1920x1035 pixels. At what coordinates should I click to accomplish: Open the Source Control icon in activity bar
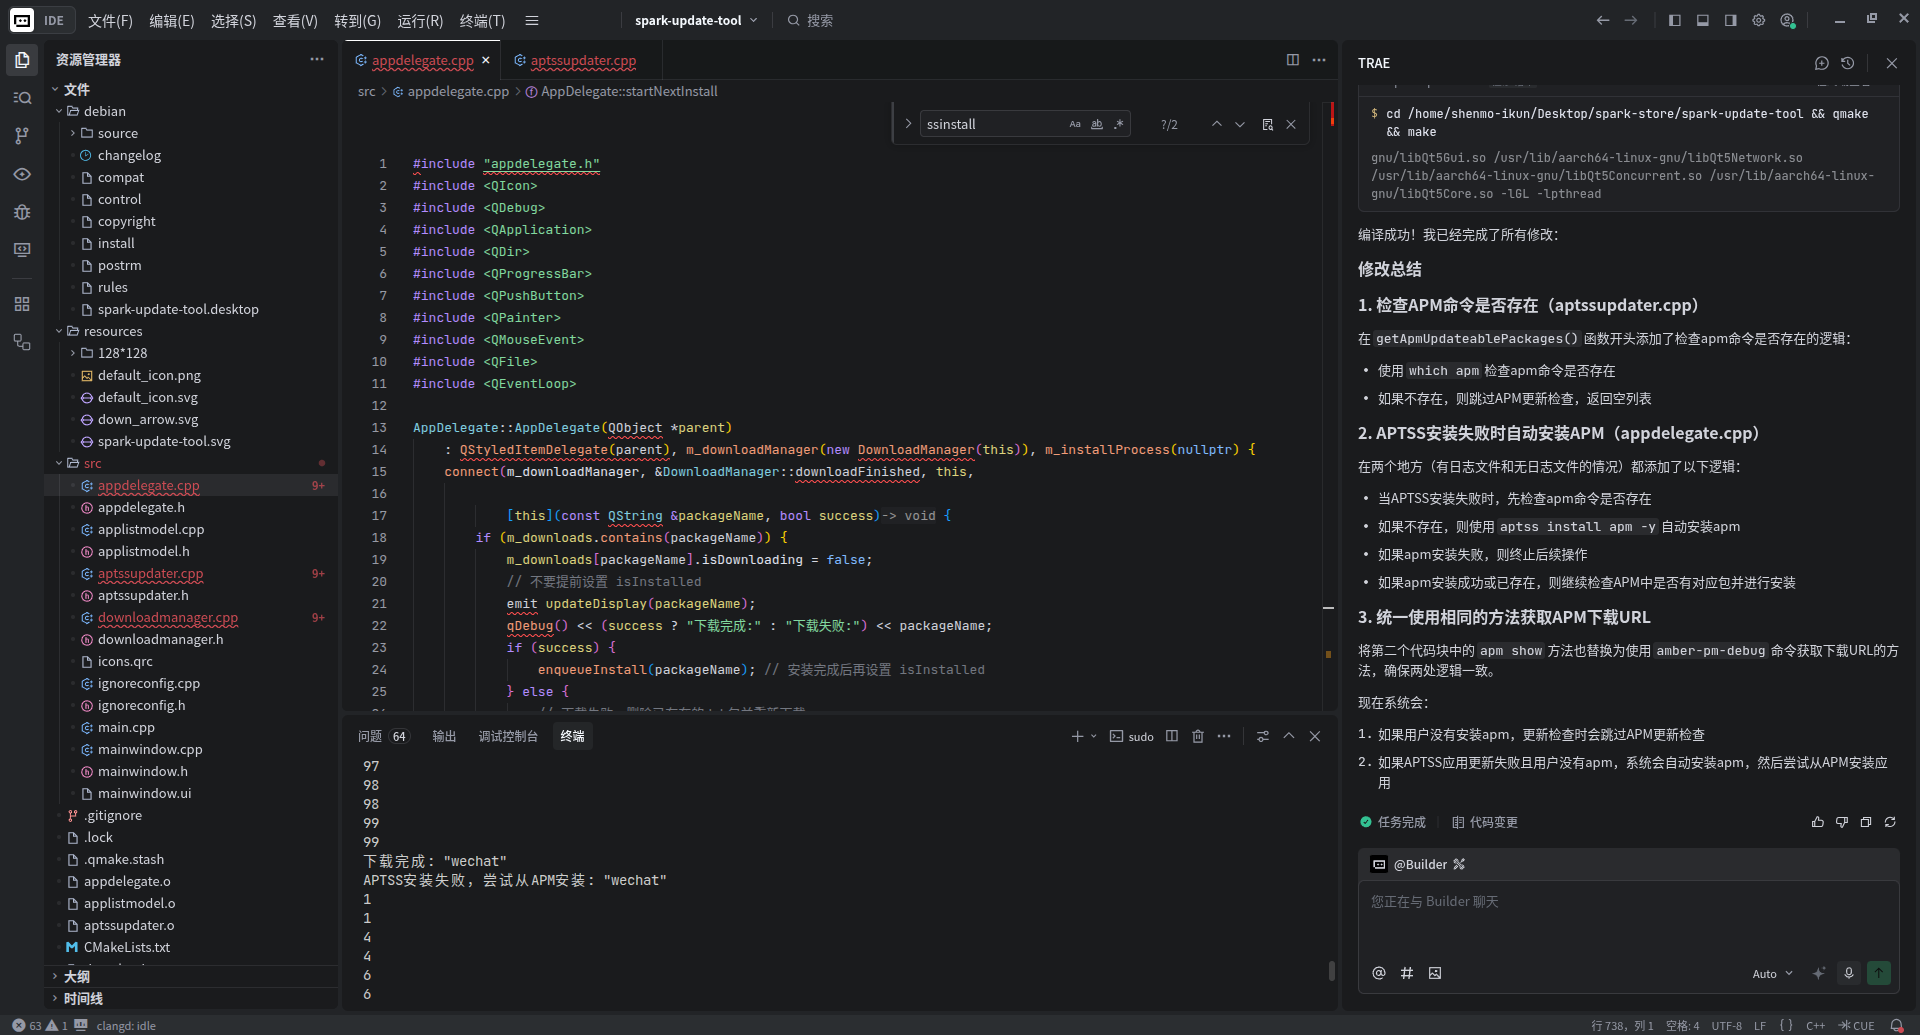(x=22, y=136)
